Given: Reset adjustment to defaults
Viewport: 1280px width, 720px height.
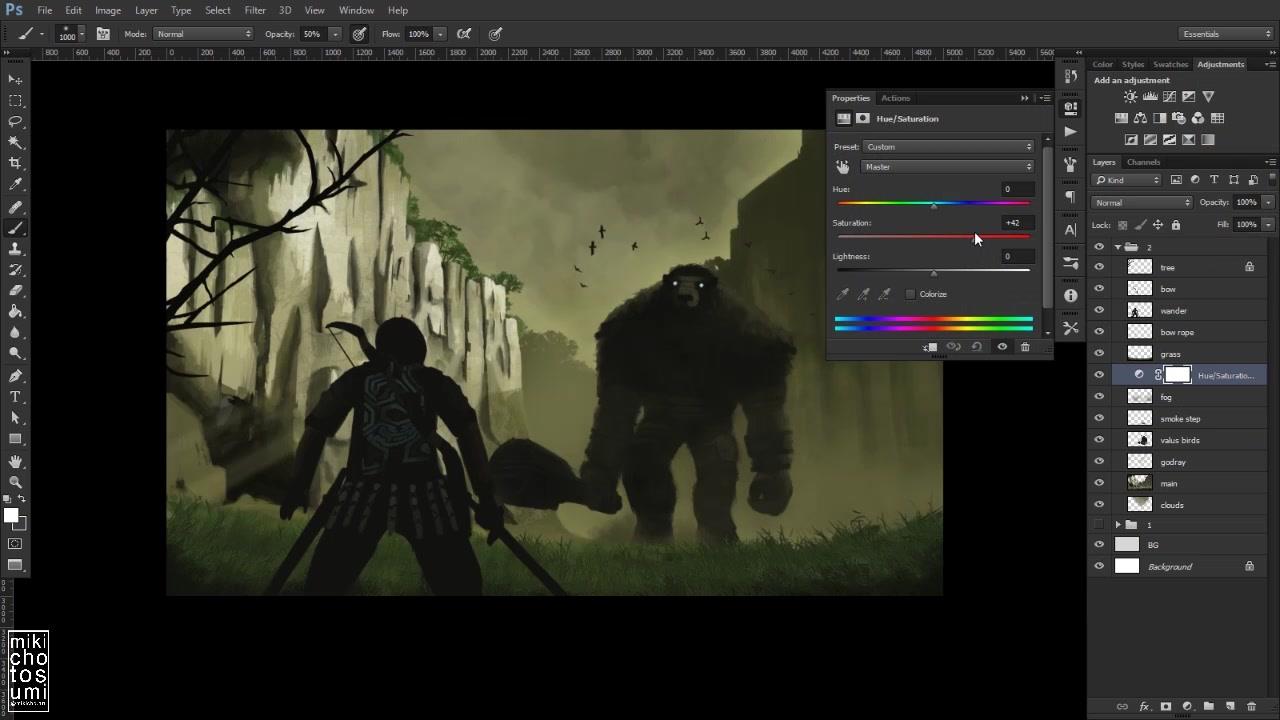Looking at the screenshot, I should (977, 347).
